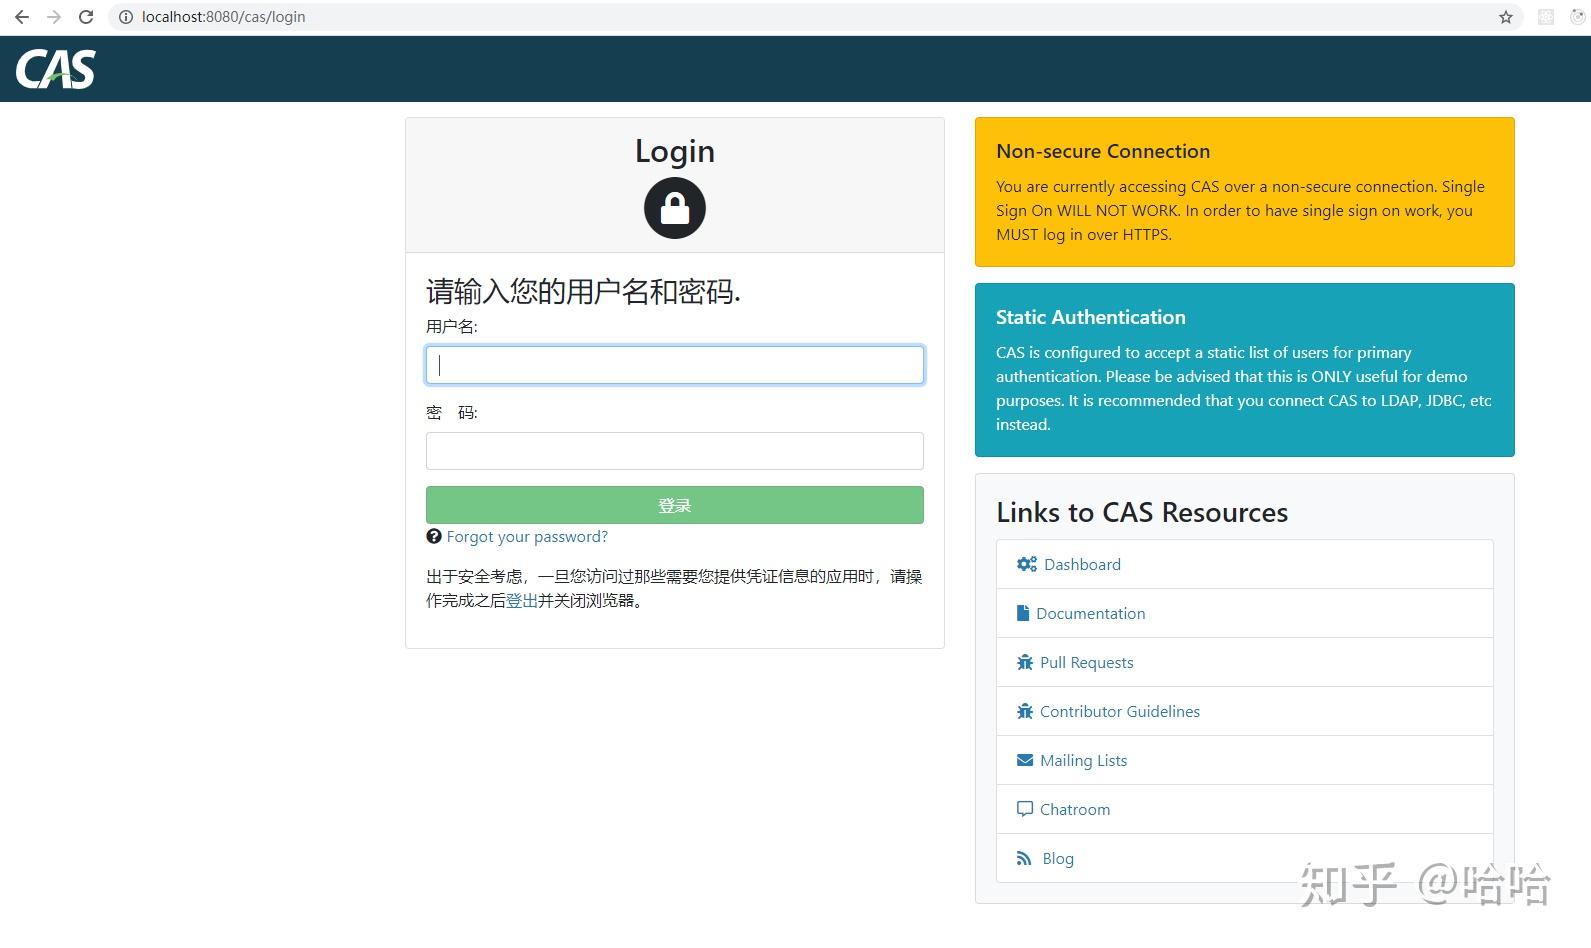Click the RSS feed icon next to Blog

(x=1024, y=858)
